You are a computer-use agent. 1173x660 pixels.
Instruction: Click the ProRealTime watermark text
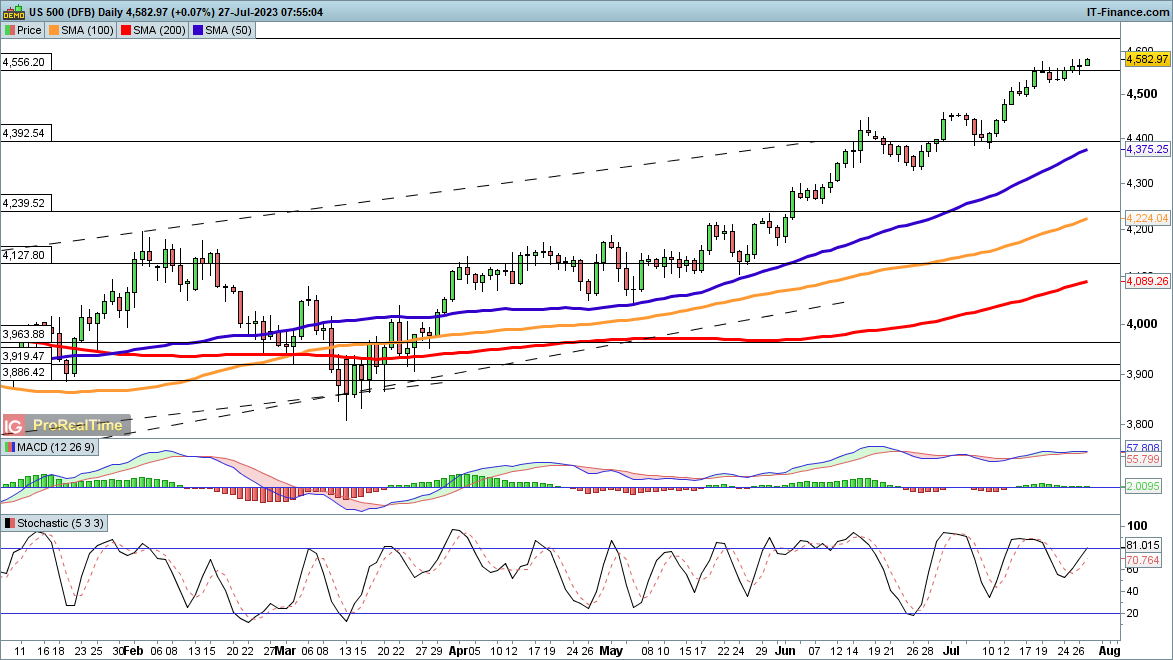click(x=78, y=426)
